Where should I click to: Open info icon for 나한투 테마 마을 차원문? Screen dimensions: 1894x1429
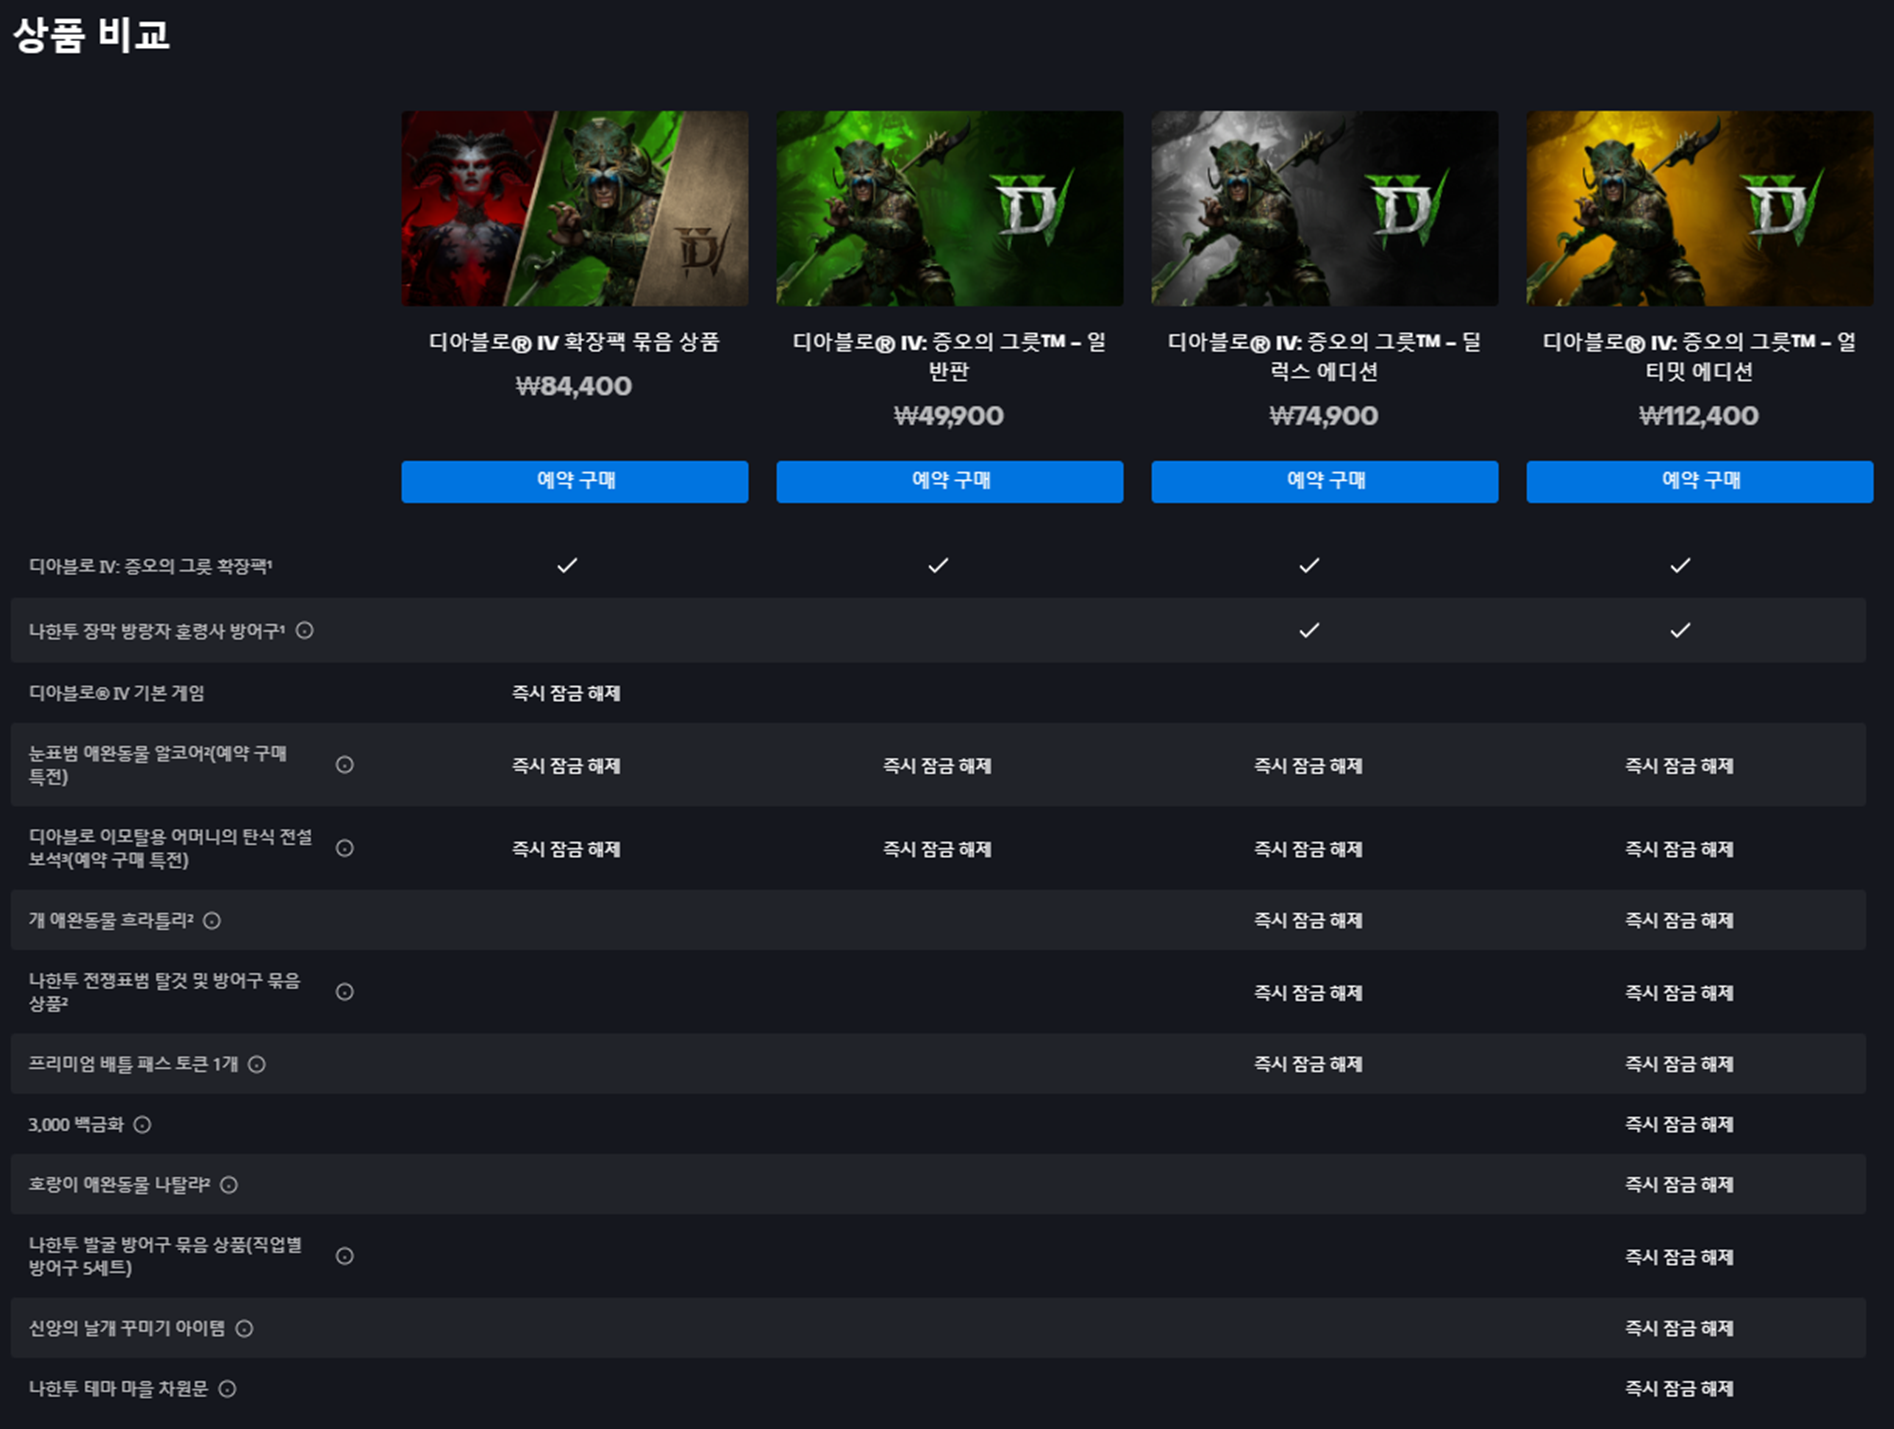pyautogui.click(x=227, y=1389)
